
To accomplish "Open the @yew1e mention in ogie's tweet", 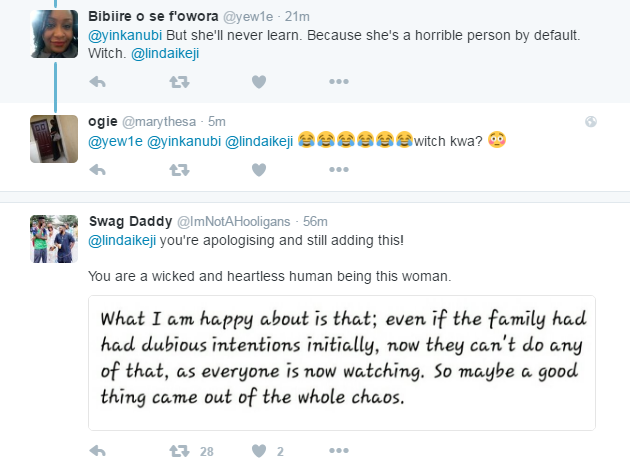I will [116, 141].
